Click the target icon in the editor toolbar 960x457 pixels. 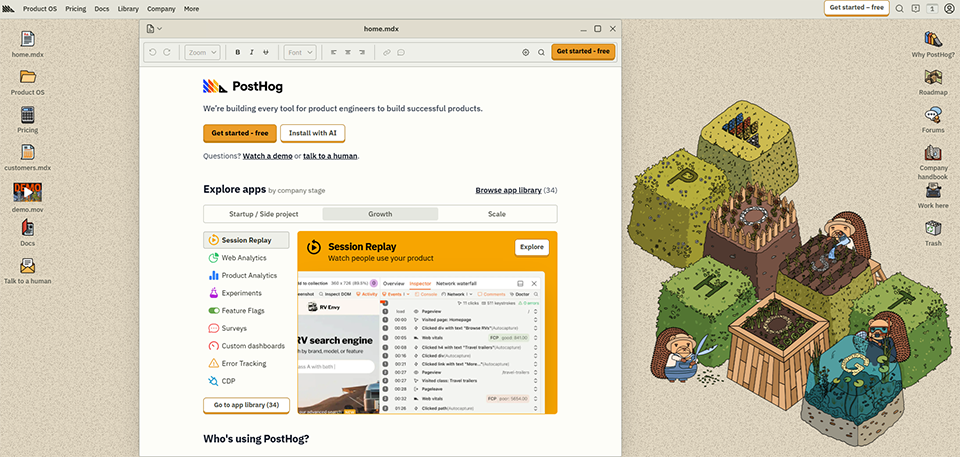(525, 53)
